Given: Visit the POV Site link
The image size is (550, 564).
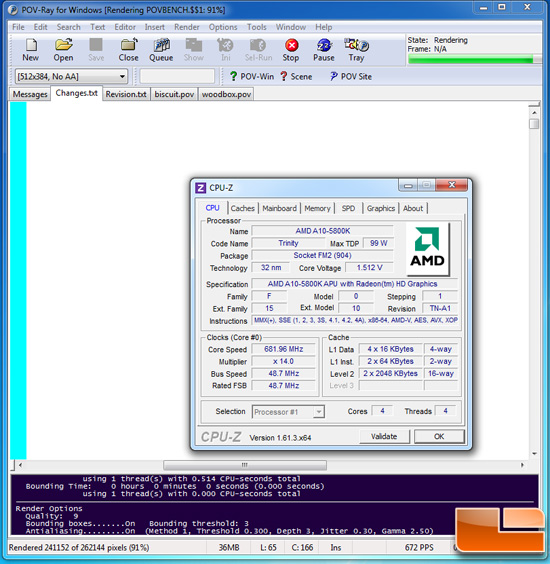Looking at the screenshot, I should coord(351,76).
